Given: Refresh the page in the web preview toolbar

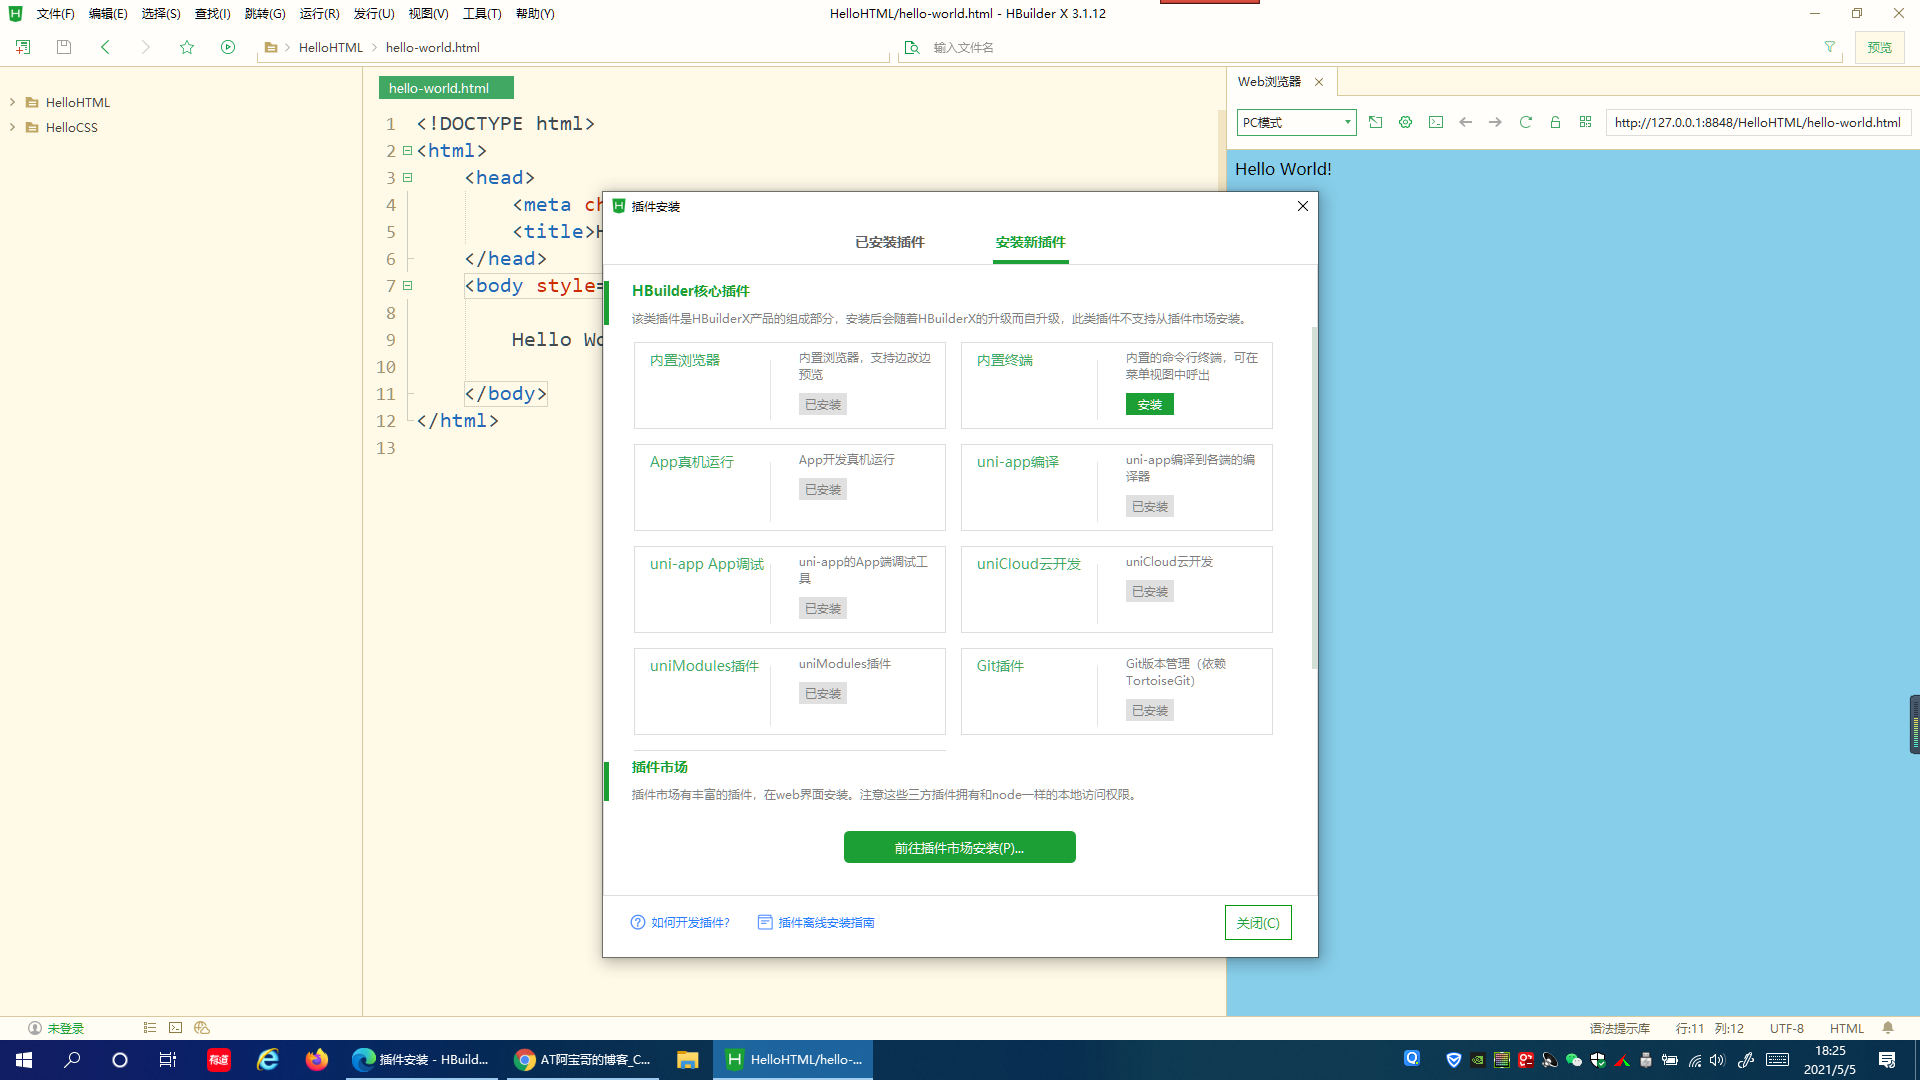Looking at the screenshot, I should [x=1525, y=122].
